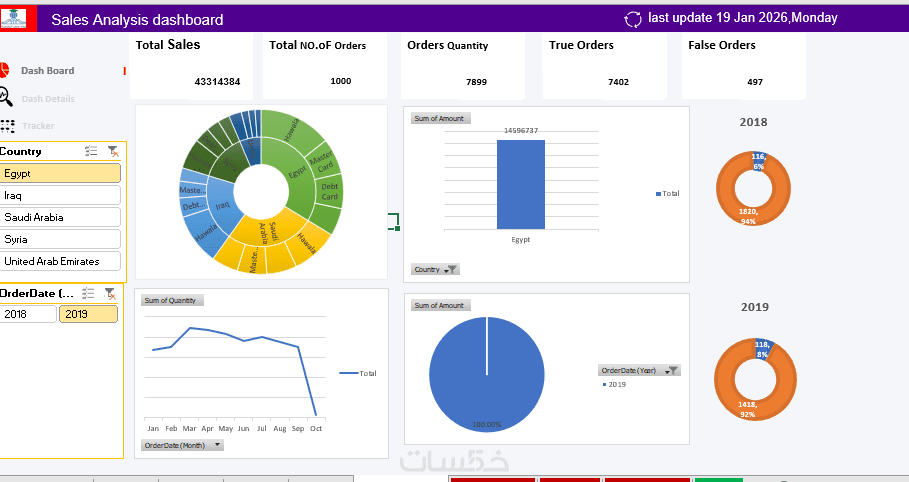Toggle multi-select on the OrderDate slicer
Screen dimensions: 909x482
[88, 293]
